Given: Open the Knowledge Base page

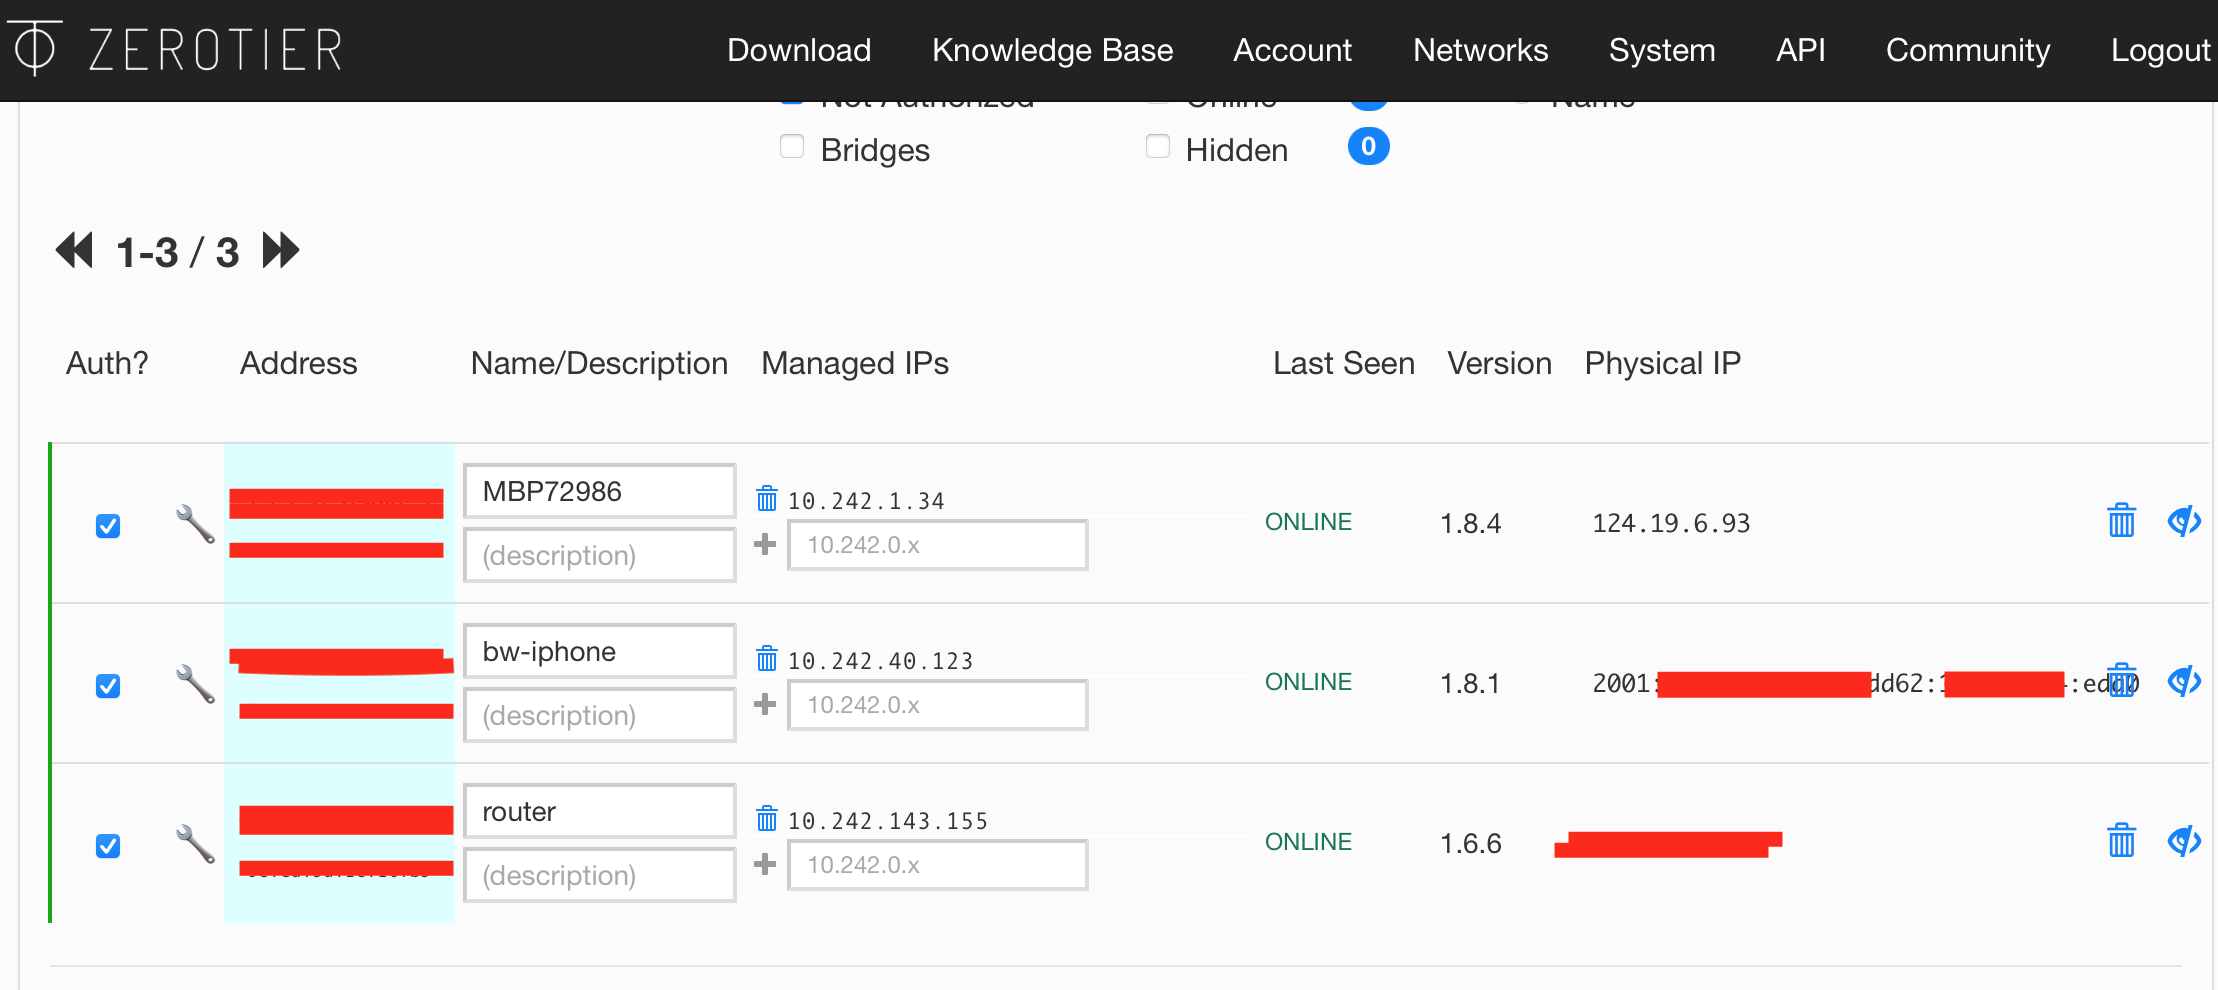Looking at the screenshot, I should click(1052, 50).
